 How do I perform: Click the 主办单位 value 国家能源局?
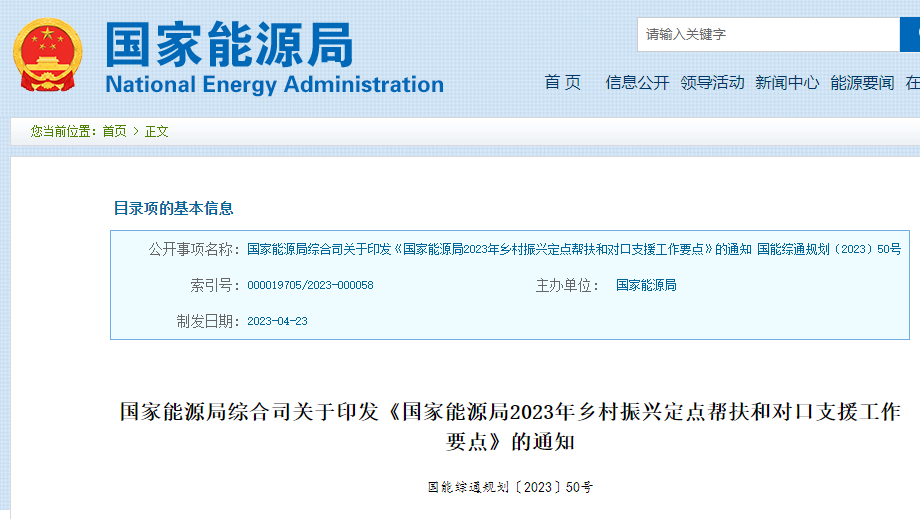click(x=646, y=285)
